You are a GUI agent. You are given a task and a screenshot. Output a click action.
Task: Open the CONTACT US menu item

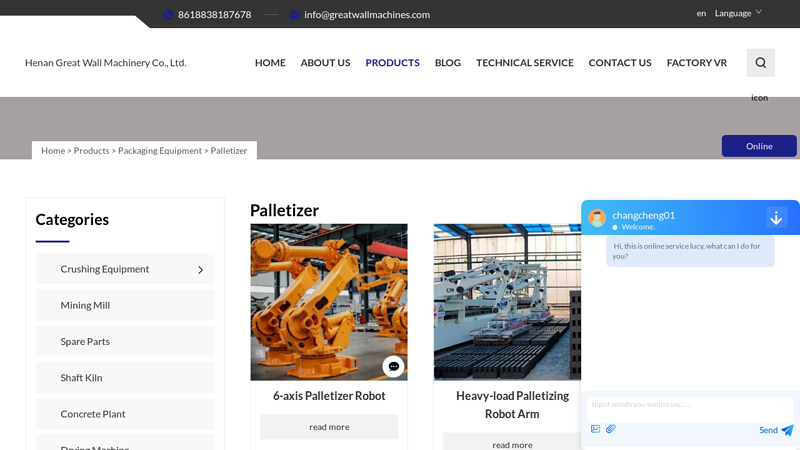620,63
